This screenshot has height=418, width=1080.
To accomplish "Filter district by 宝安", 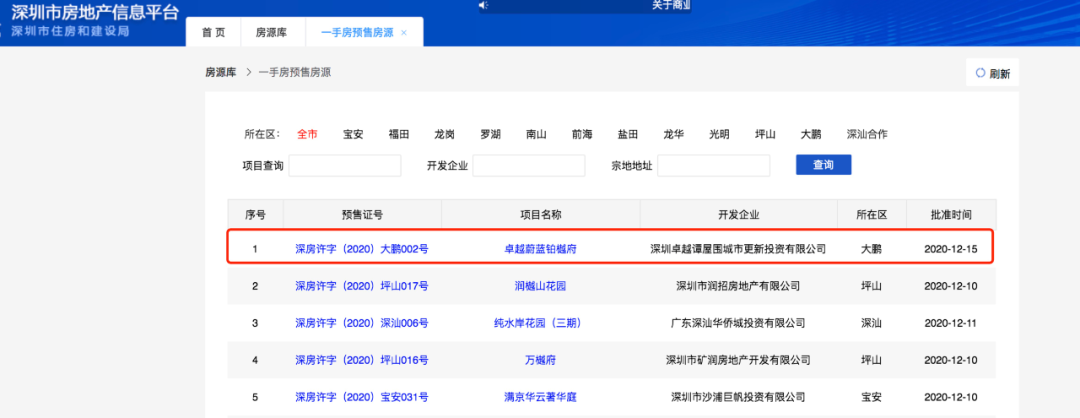I will (353, 134).
